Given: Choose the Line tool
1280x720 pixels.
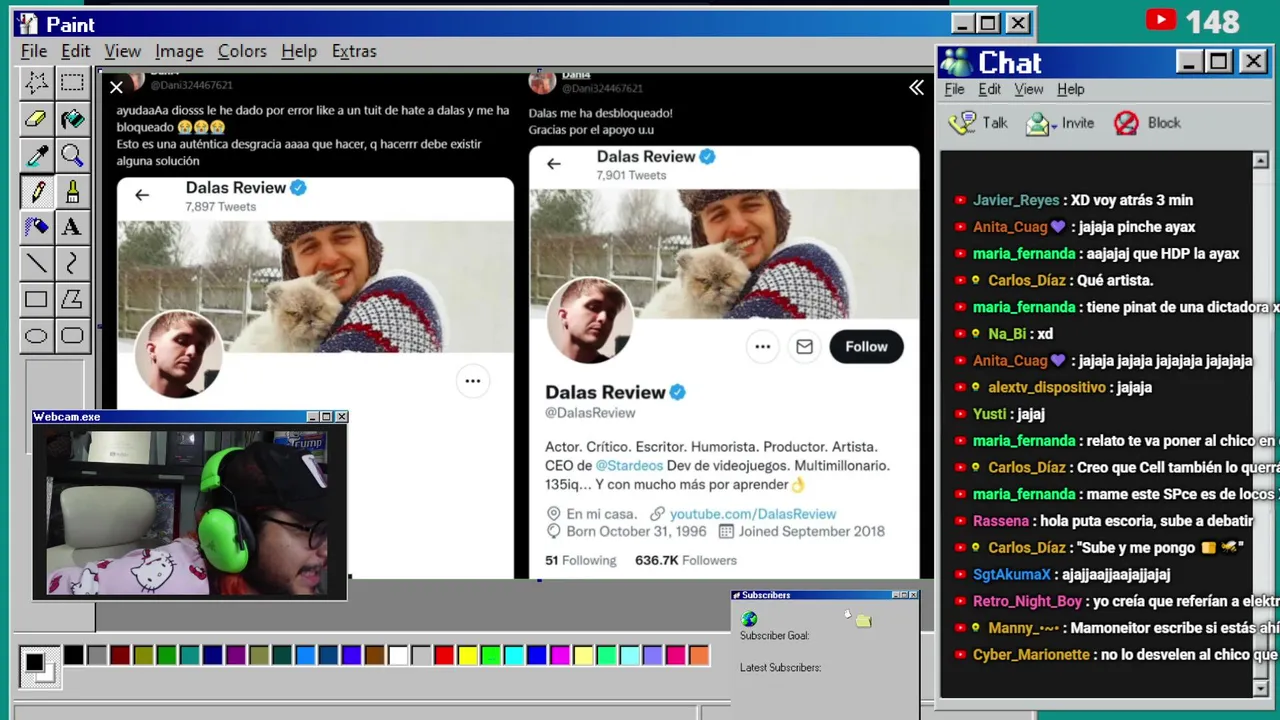Looking at the screenshot, I should tap(36, 263).
